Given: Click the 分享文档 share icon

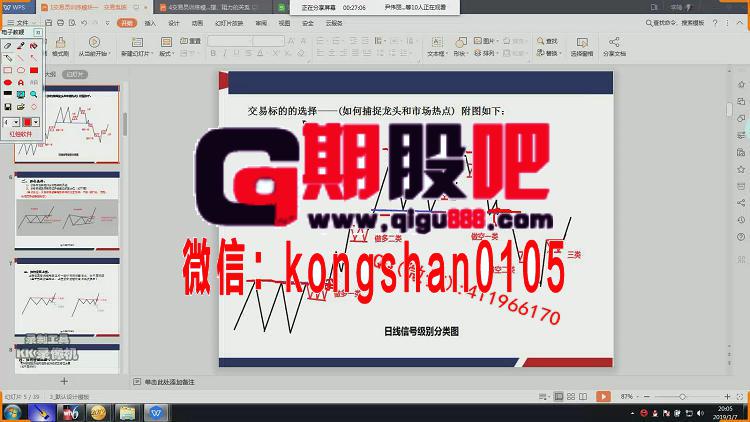Looking at the screenshot, I should 614,47.
